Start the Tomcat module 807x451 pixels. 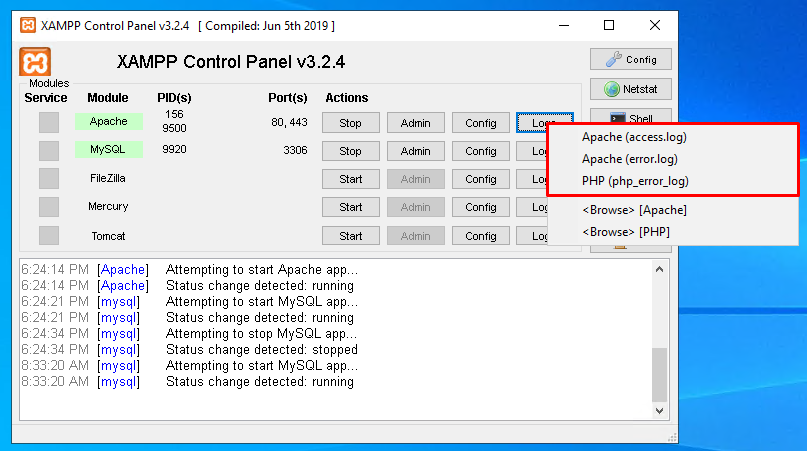[x=350, y=236]
